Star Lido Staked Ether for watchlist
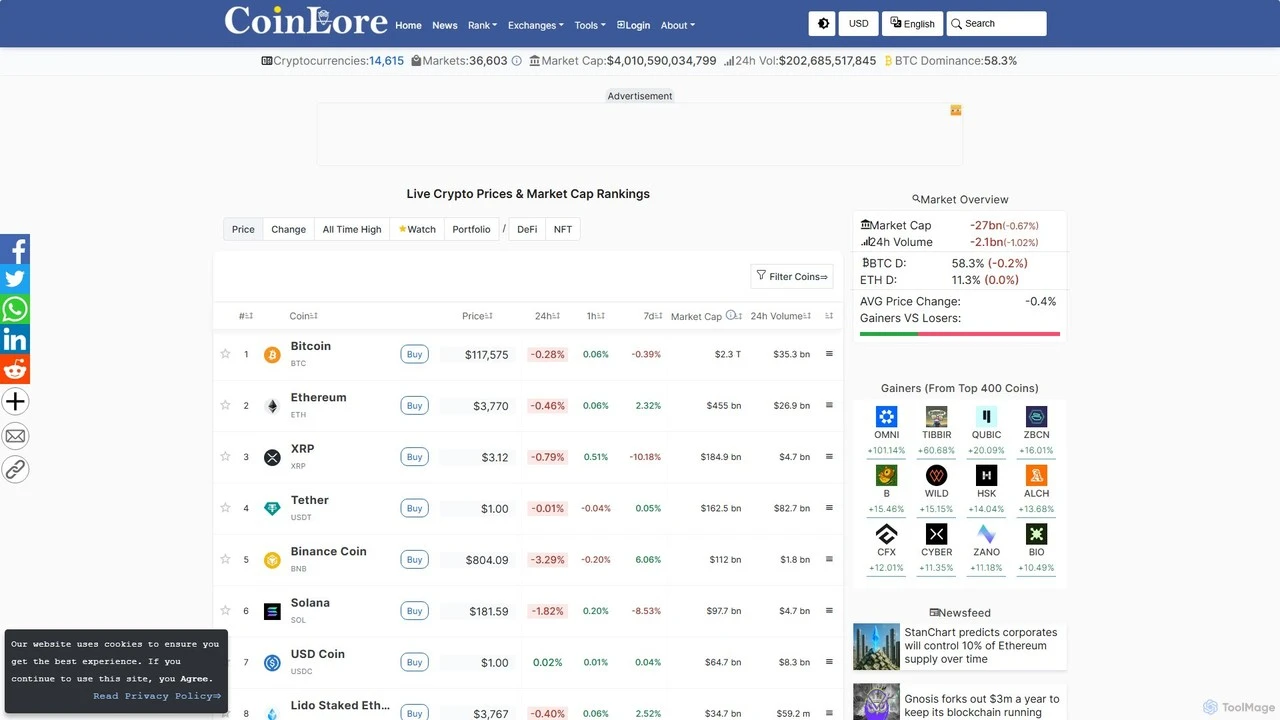 point(225,713)
